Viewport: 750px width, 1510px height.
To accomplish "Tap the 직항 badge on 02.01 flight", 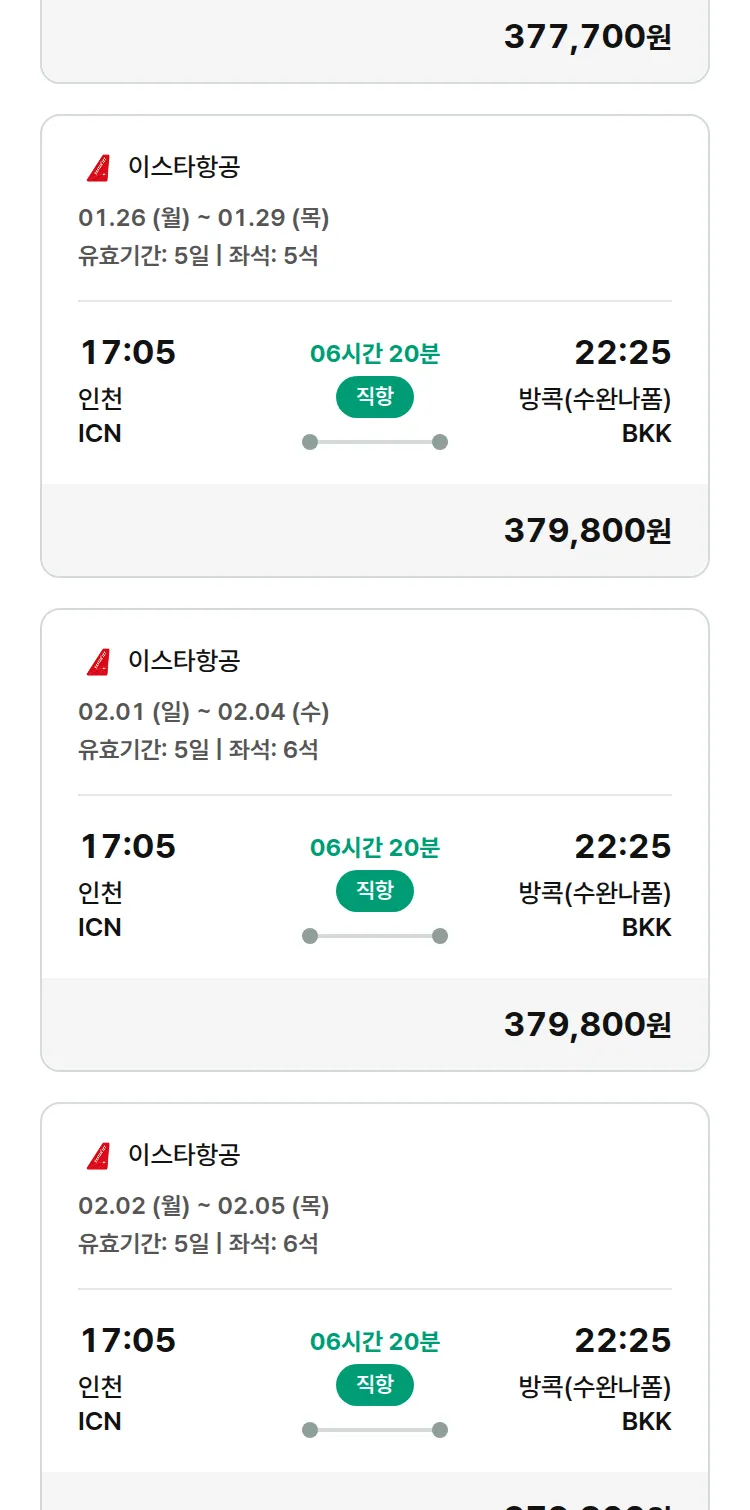I will pyautogui.click(x=374, y=891).
